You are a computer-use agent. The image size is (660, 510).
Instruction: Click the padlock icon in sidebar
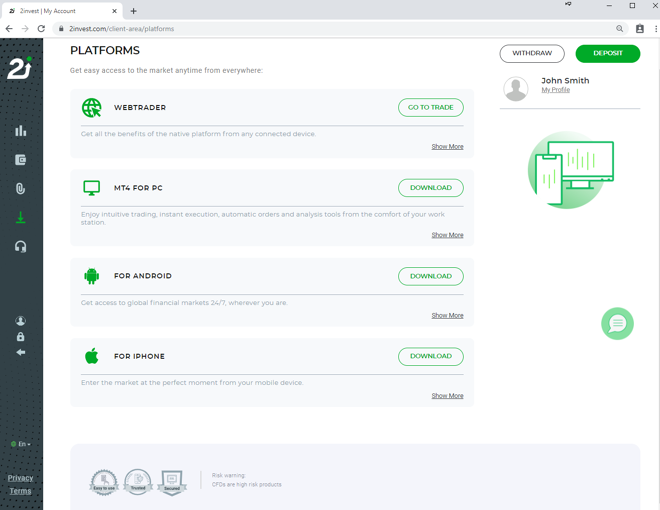click(x=21, y=337)
